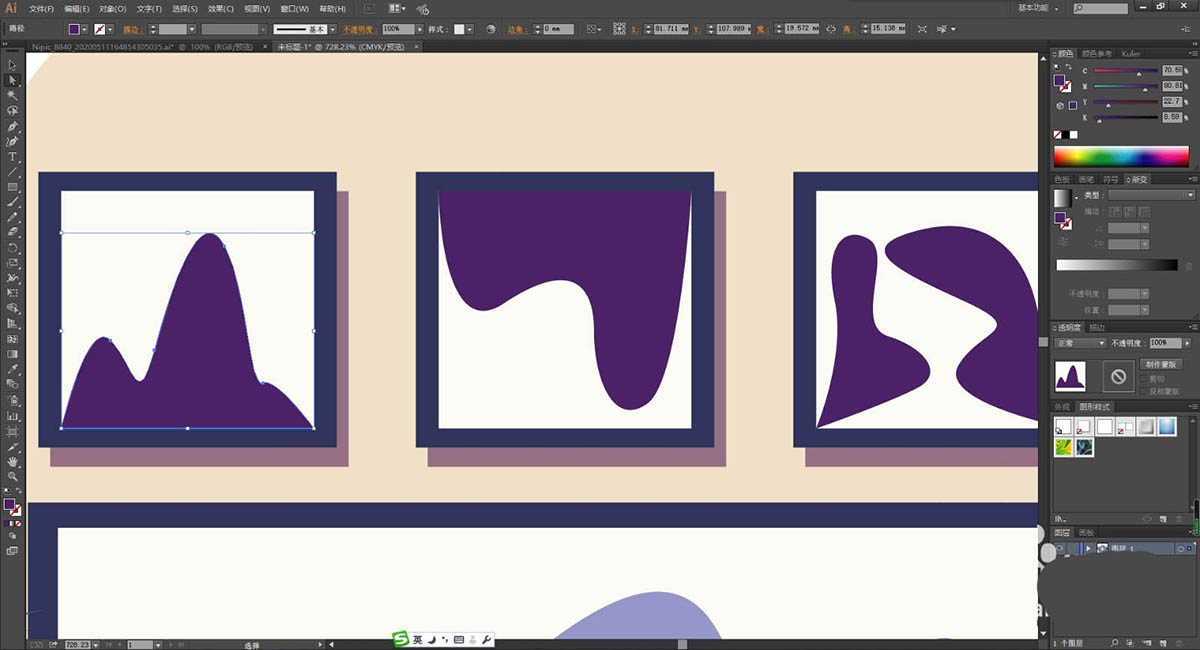The height and width of the screenshot is (650, 1200).
Task: Open the blend mode 正常 dropdown
Action: pyautogui.click(x=1079, y=343)
